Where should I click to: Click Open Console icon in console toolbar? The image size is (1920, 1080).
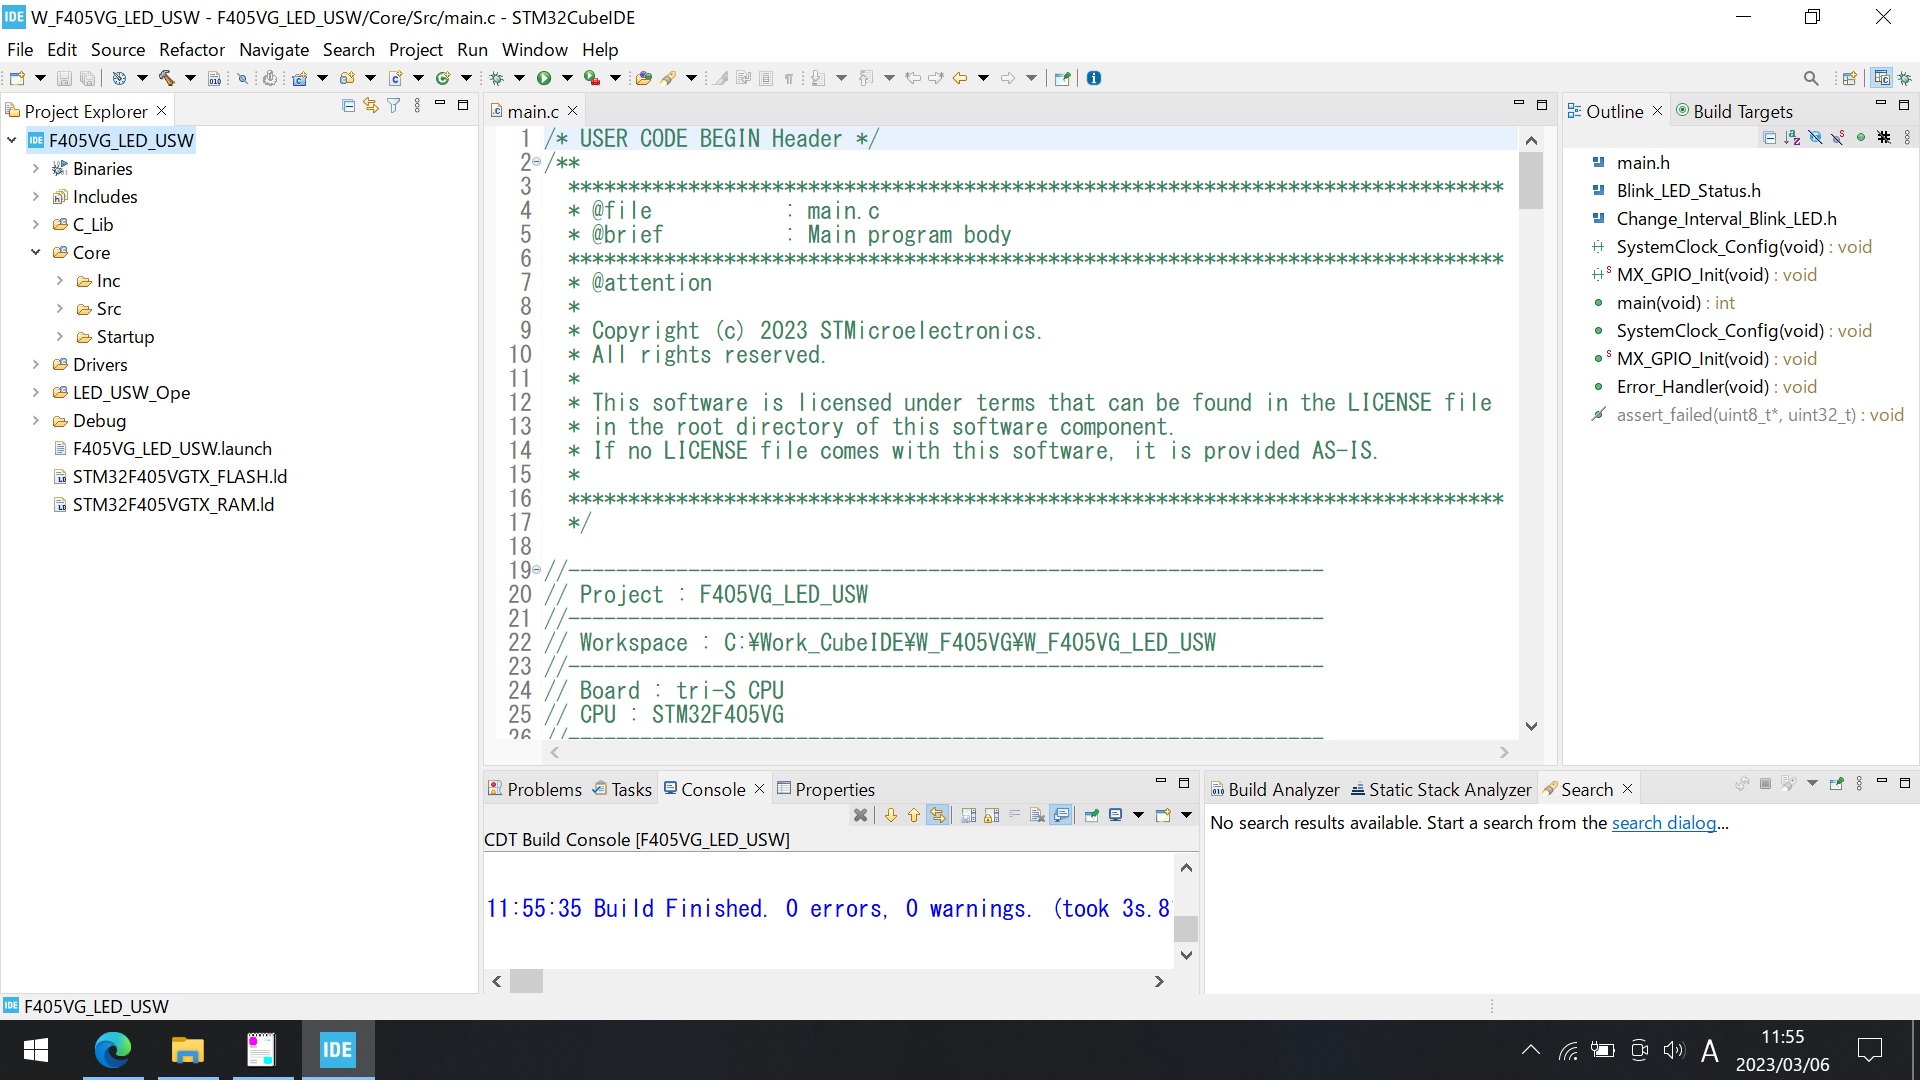pos(1163,815)
